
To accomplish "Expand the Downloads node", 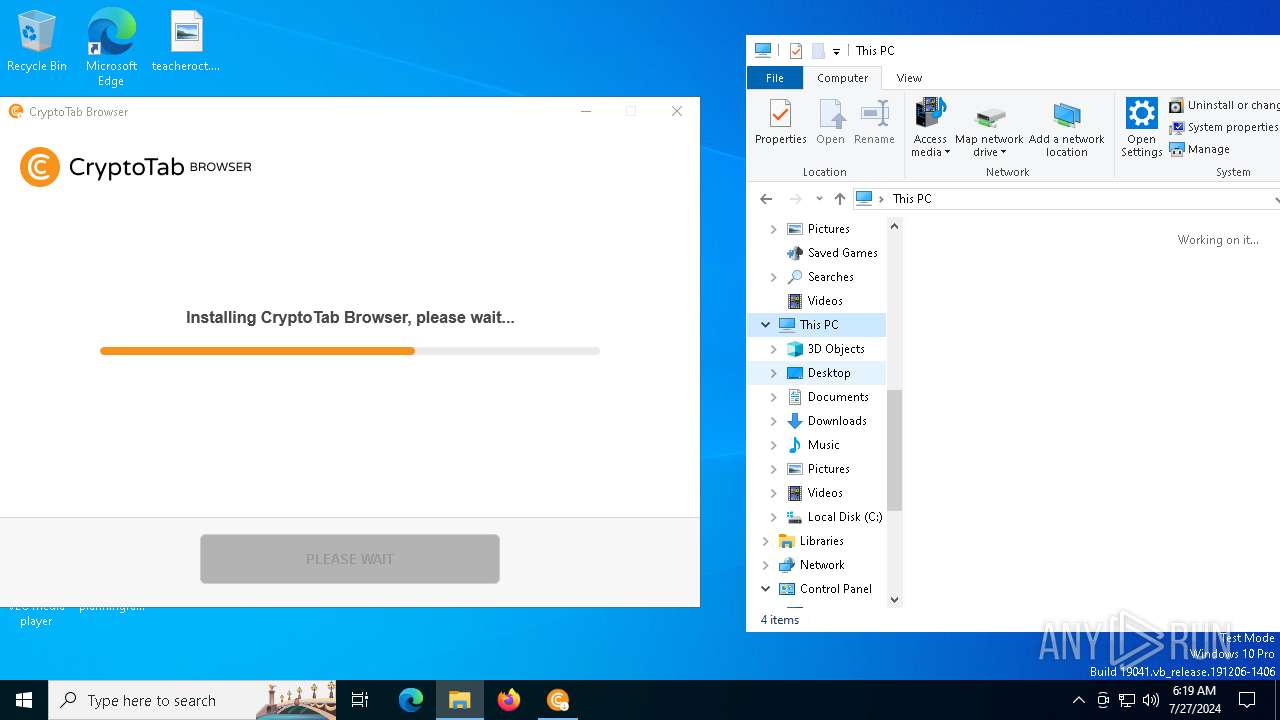I will pyautogui.click(x=774, y=421).
